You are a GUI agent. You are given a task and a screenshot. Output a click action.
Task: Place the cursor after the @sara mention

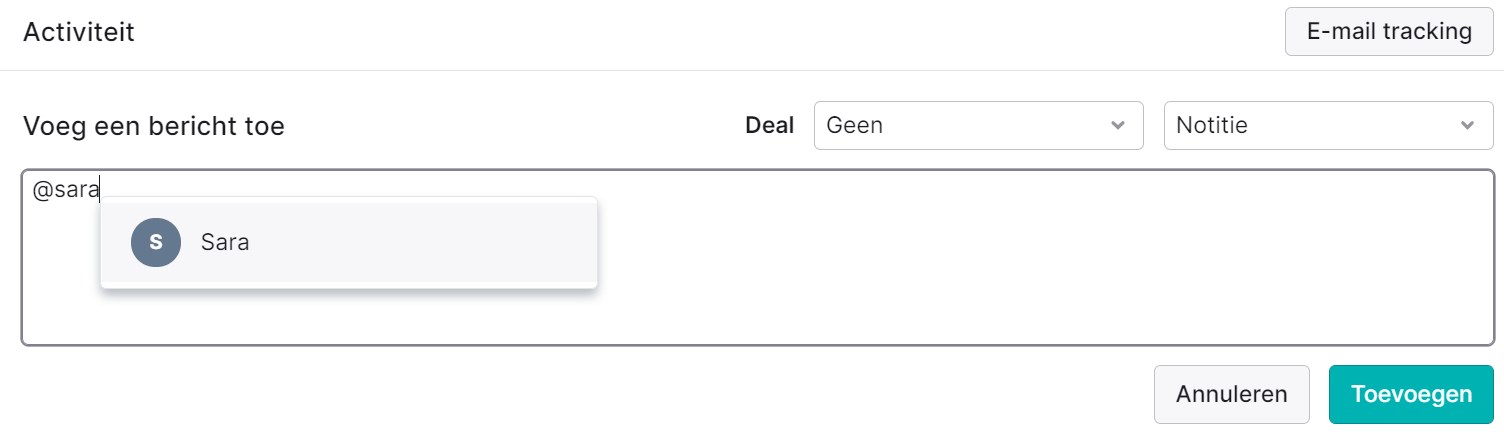(102, 190)
